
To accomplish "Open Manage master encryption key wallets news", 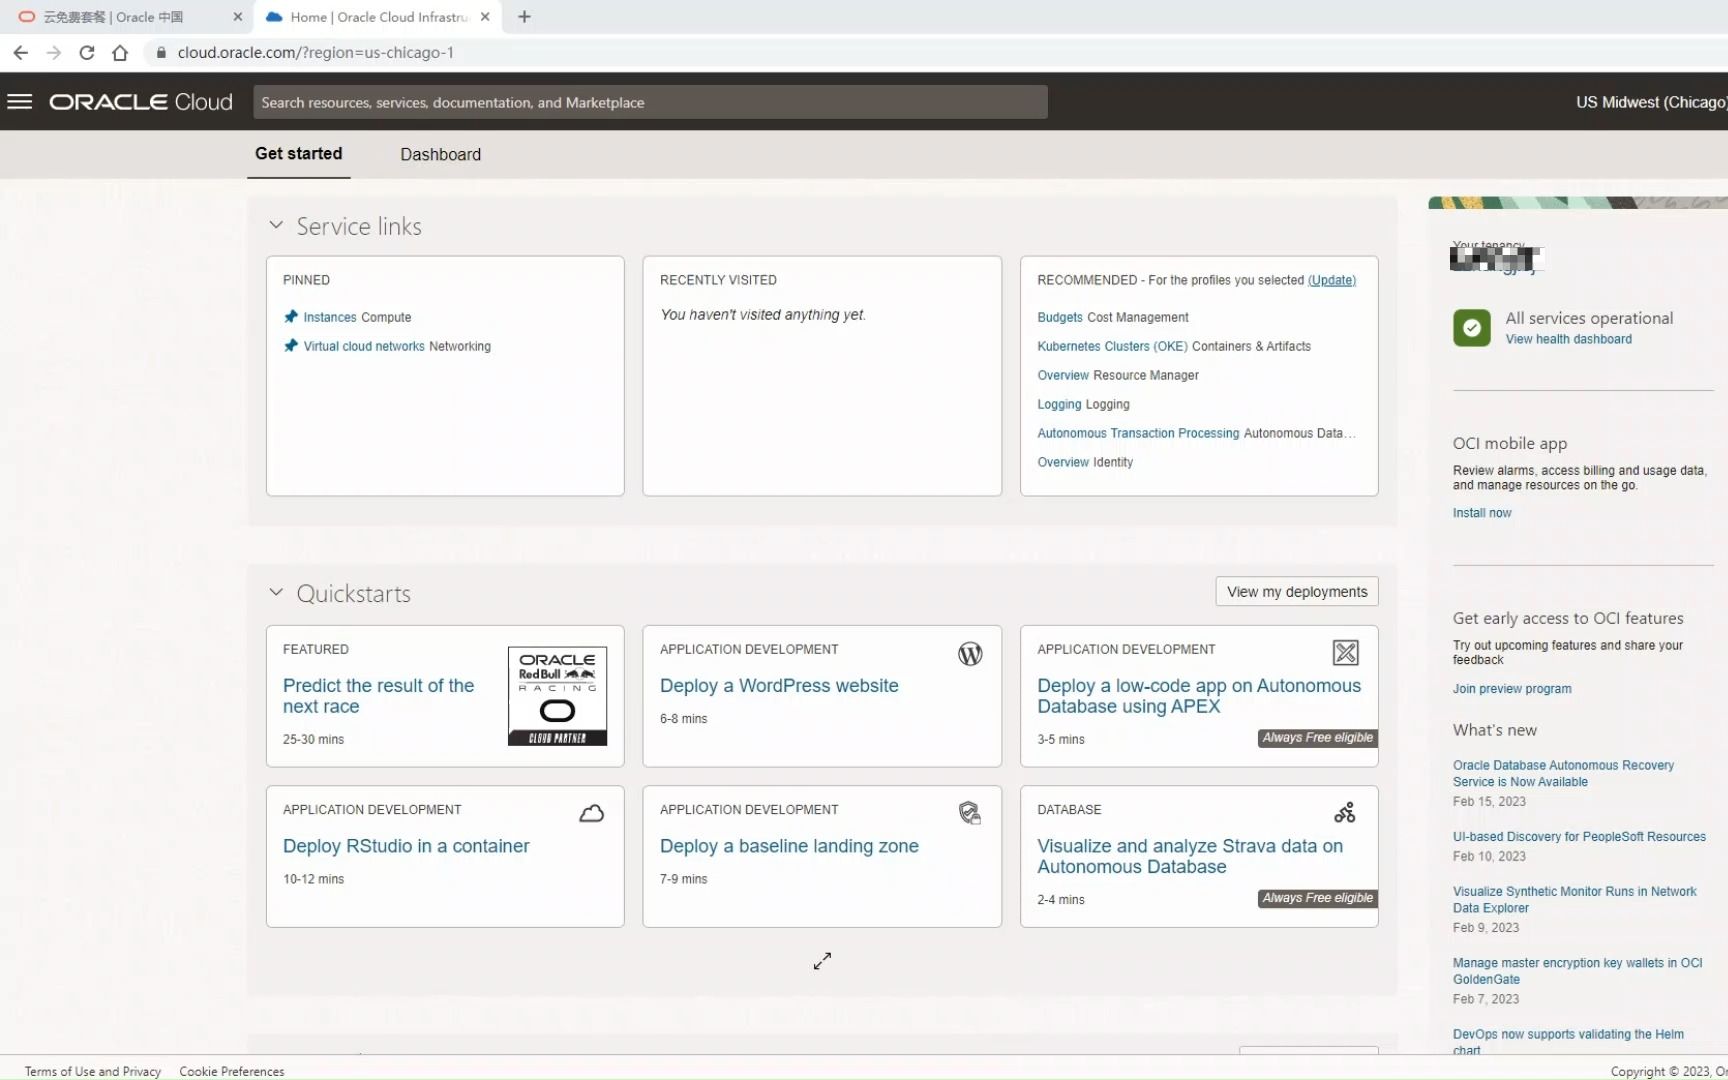I will [x=1577, y=971].
